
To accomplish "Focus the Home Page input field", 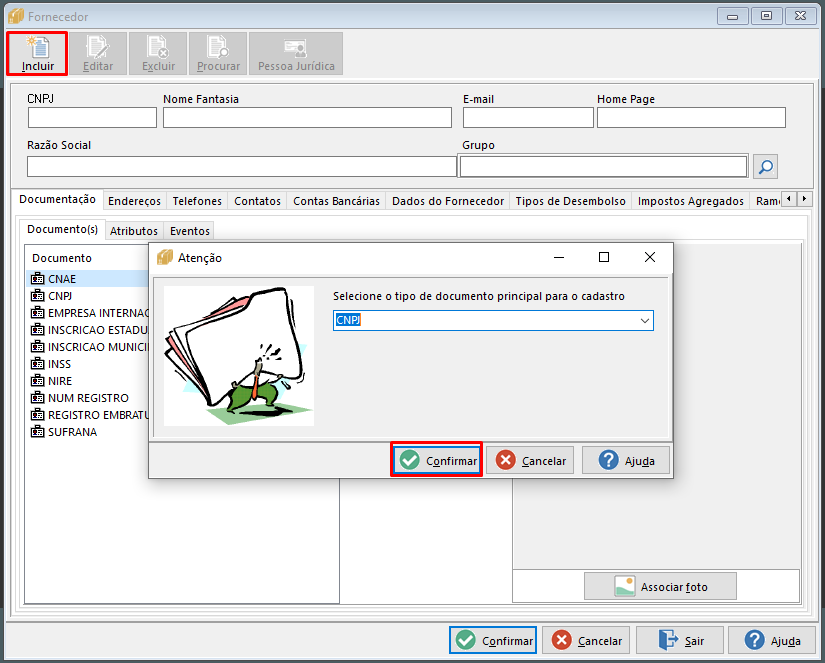I will pyautogui.click(x=691, y=117).
